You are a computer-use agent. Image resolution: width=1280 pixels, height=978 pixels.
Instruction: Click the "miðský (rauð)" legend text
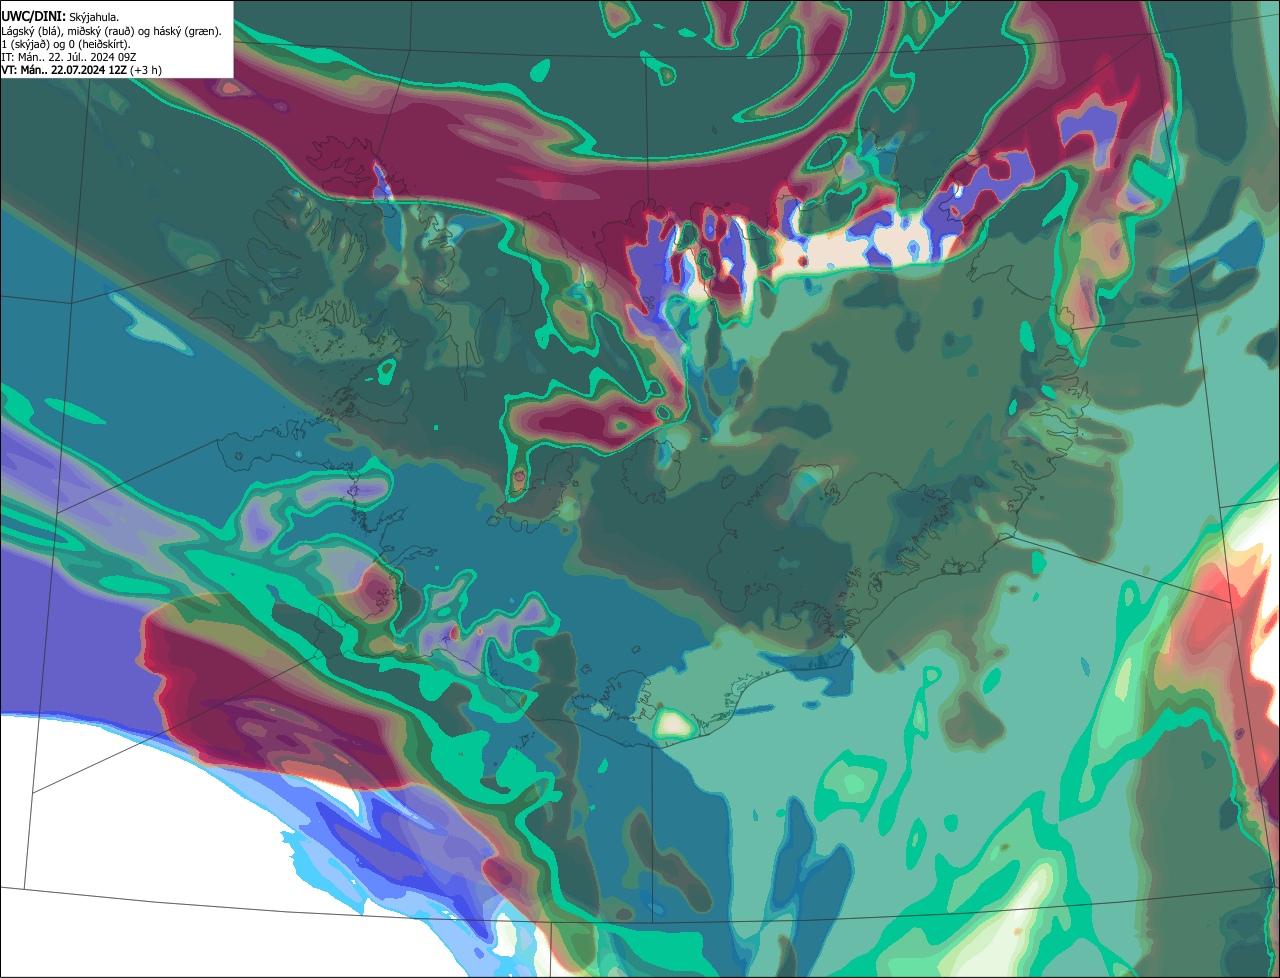[101, 32]
